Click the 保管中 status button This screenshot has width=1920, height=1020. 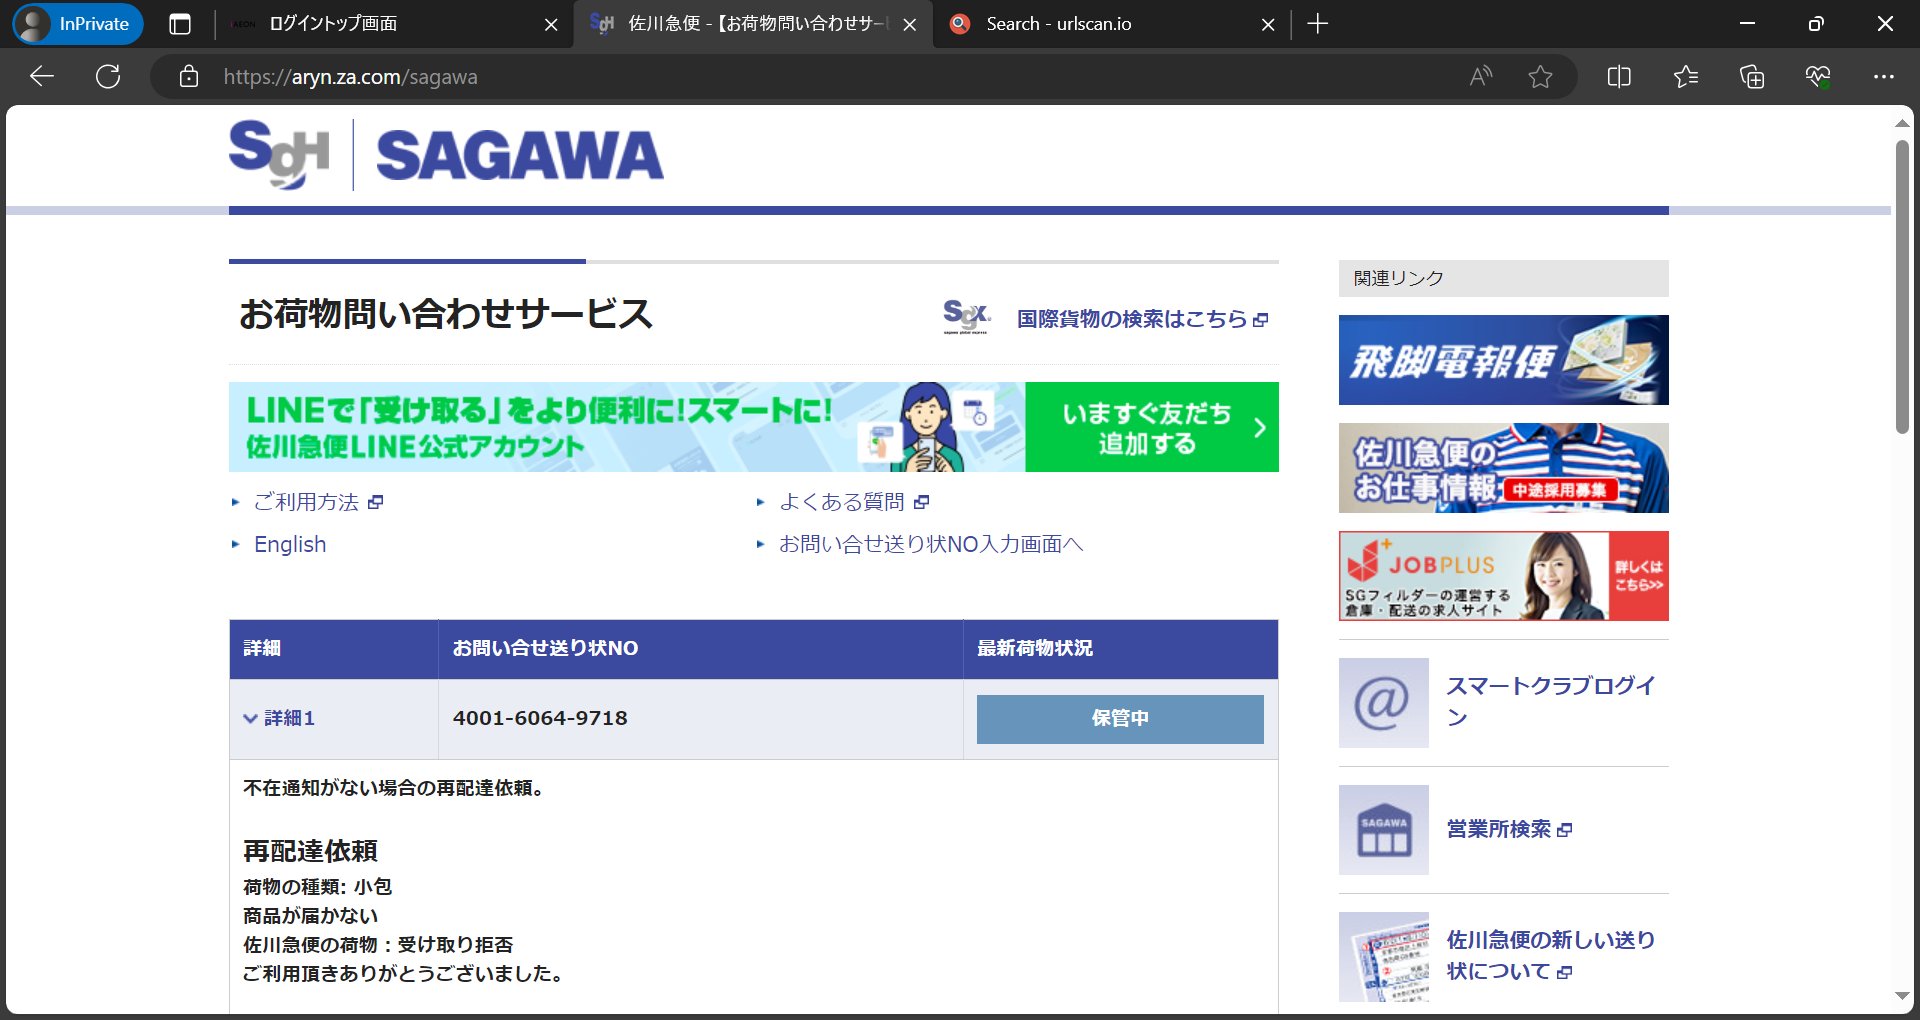pyautogui.click(x=1120, y=719)
